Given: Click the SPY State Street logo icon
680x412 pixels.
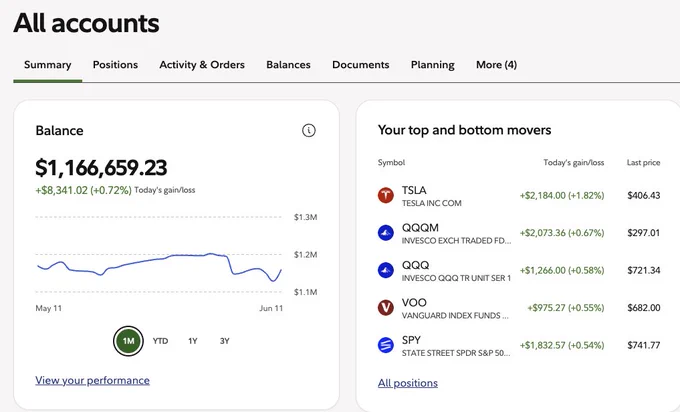Looking at the screenshot, I should click(386, 345).
